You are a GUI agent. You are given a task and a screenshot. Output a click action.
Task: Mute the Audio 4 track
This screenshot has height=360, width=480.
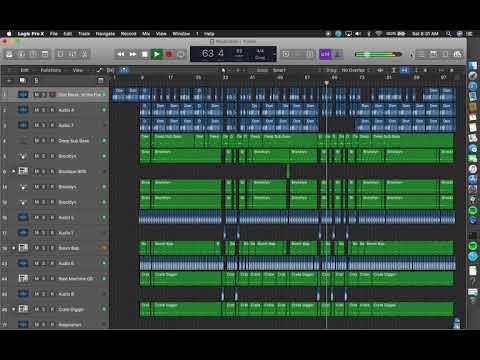[x=37, y=110]
